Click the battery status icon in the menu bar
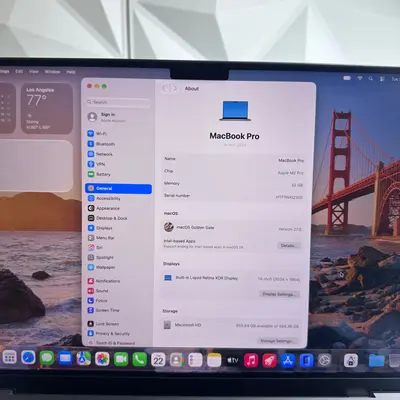 pyautogui.click(x=347, y=78)
